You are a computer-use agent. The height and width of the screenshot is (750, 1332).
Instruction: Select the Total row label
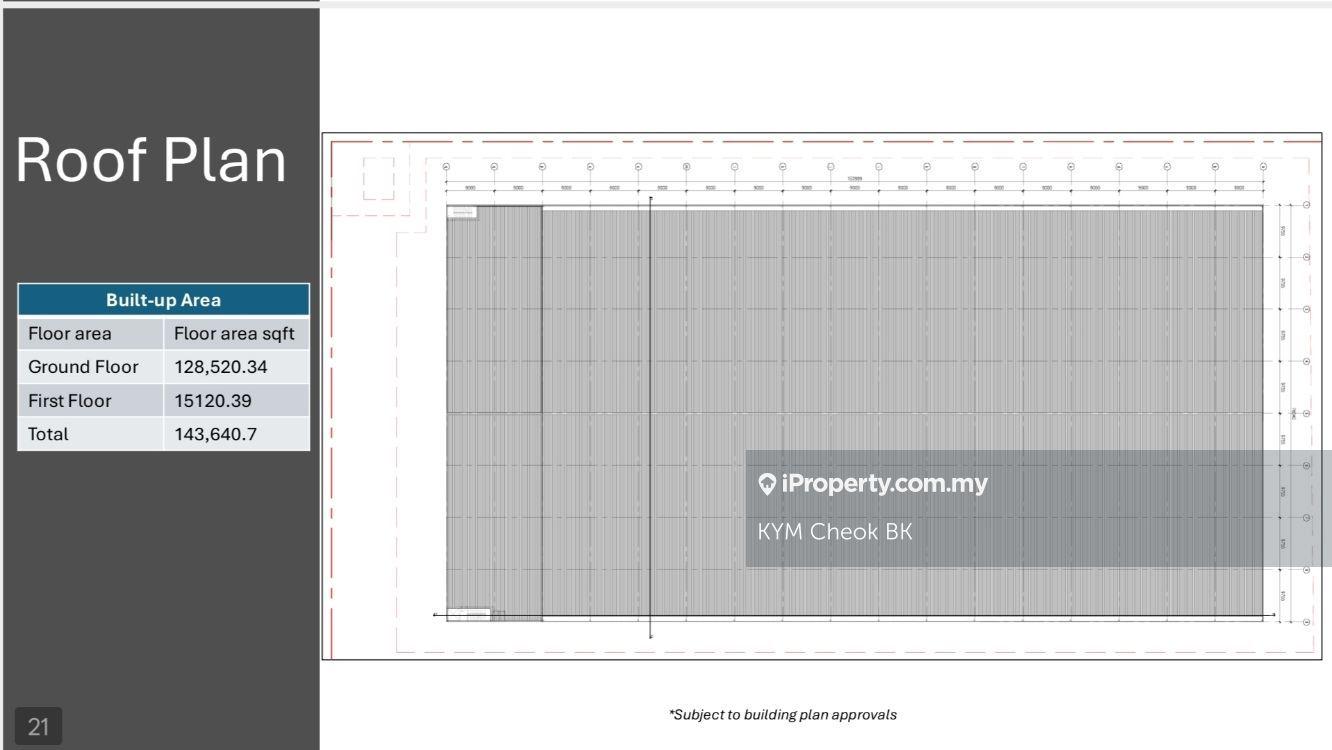[48, 434]
